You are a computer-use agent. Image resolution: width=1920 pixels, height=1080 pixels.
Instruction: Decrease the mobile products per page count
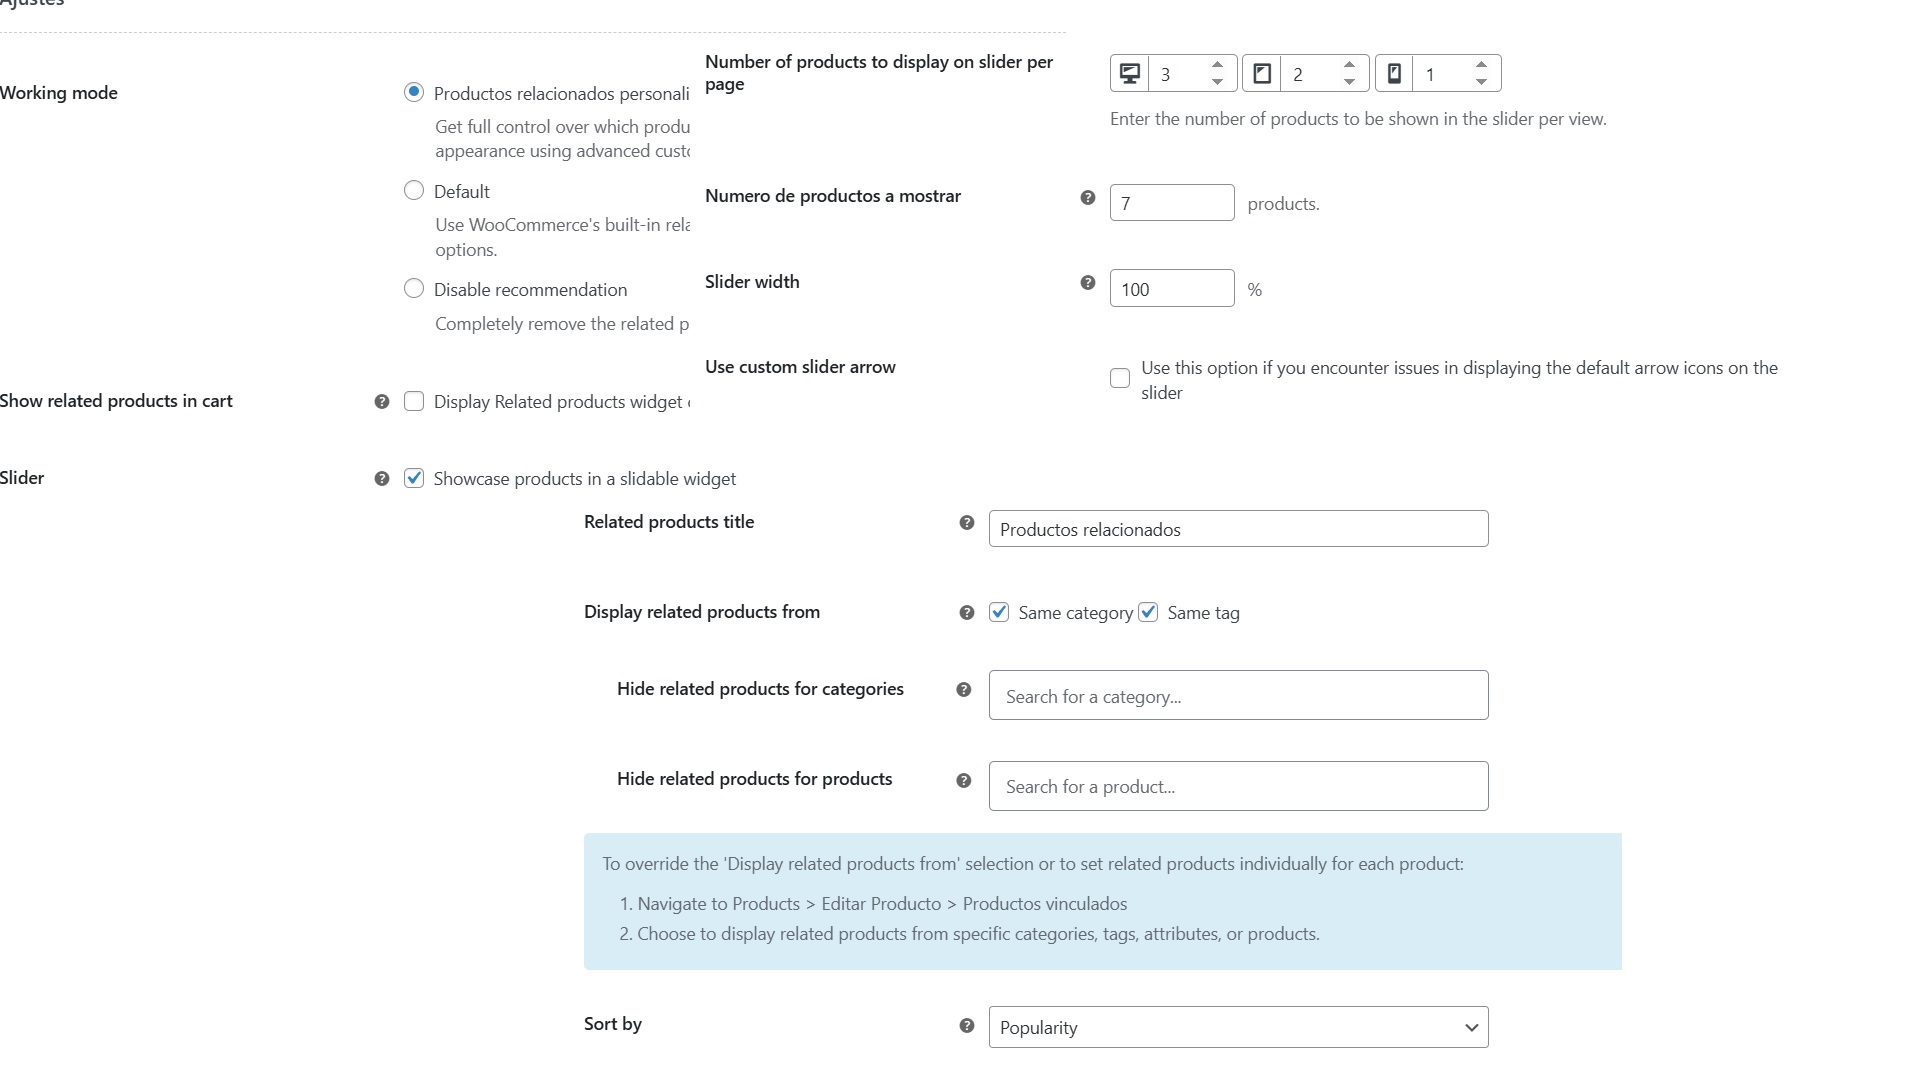pyautogui.click(x=1481, y=82)
